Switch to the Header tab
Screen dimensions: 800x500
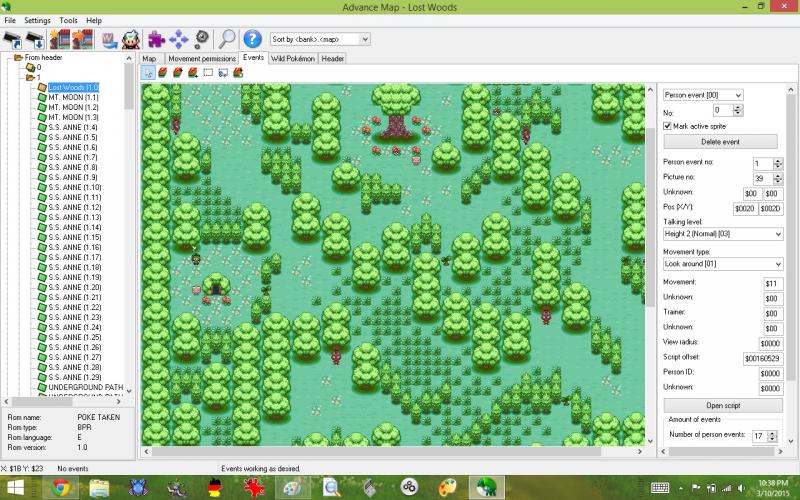(333, 59)
